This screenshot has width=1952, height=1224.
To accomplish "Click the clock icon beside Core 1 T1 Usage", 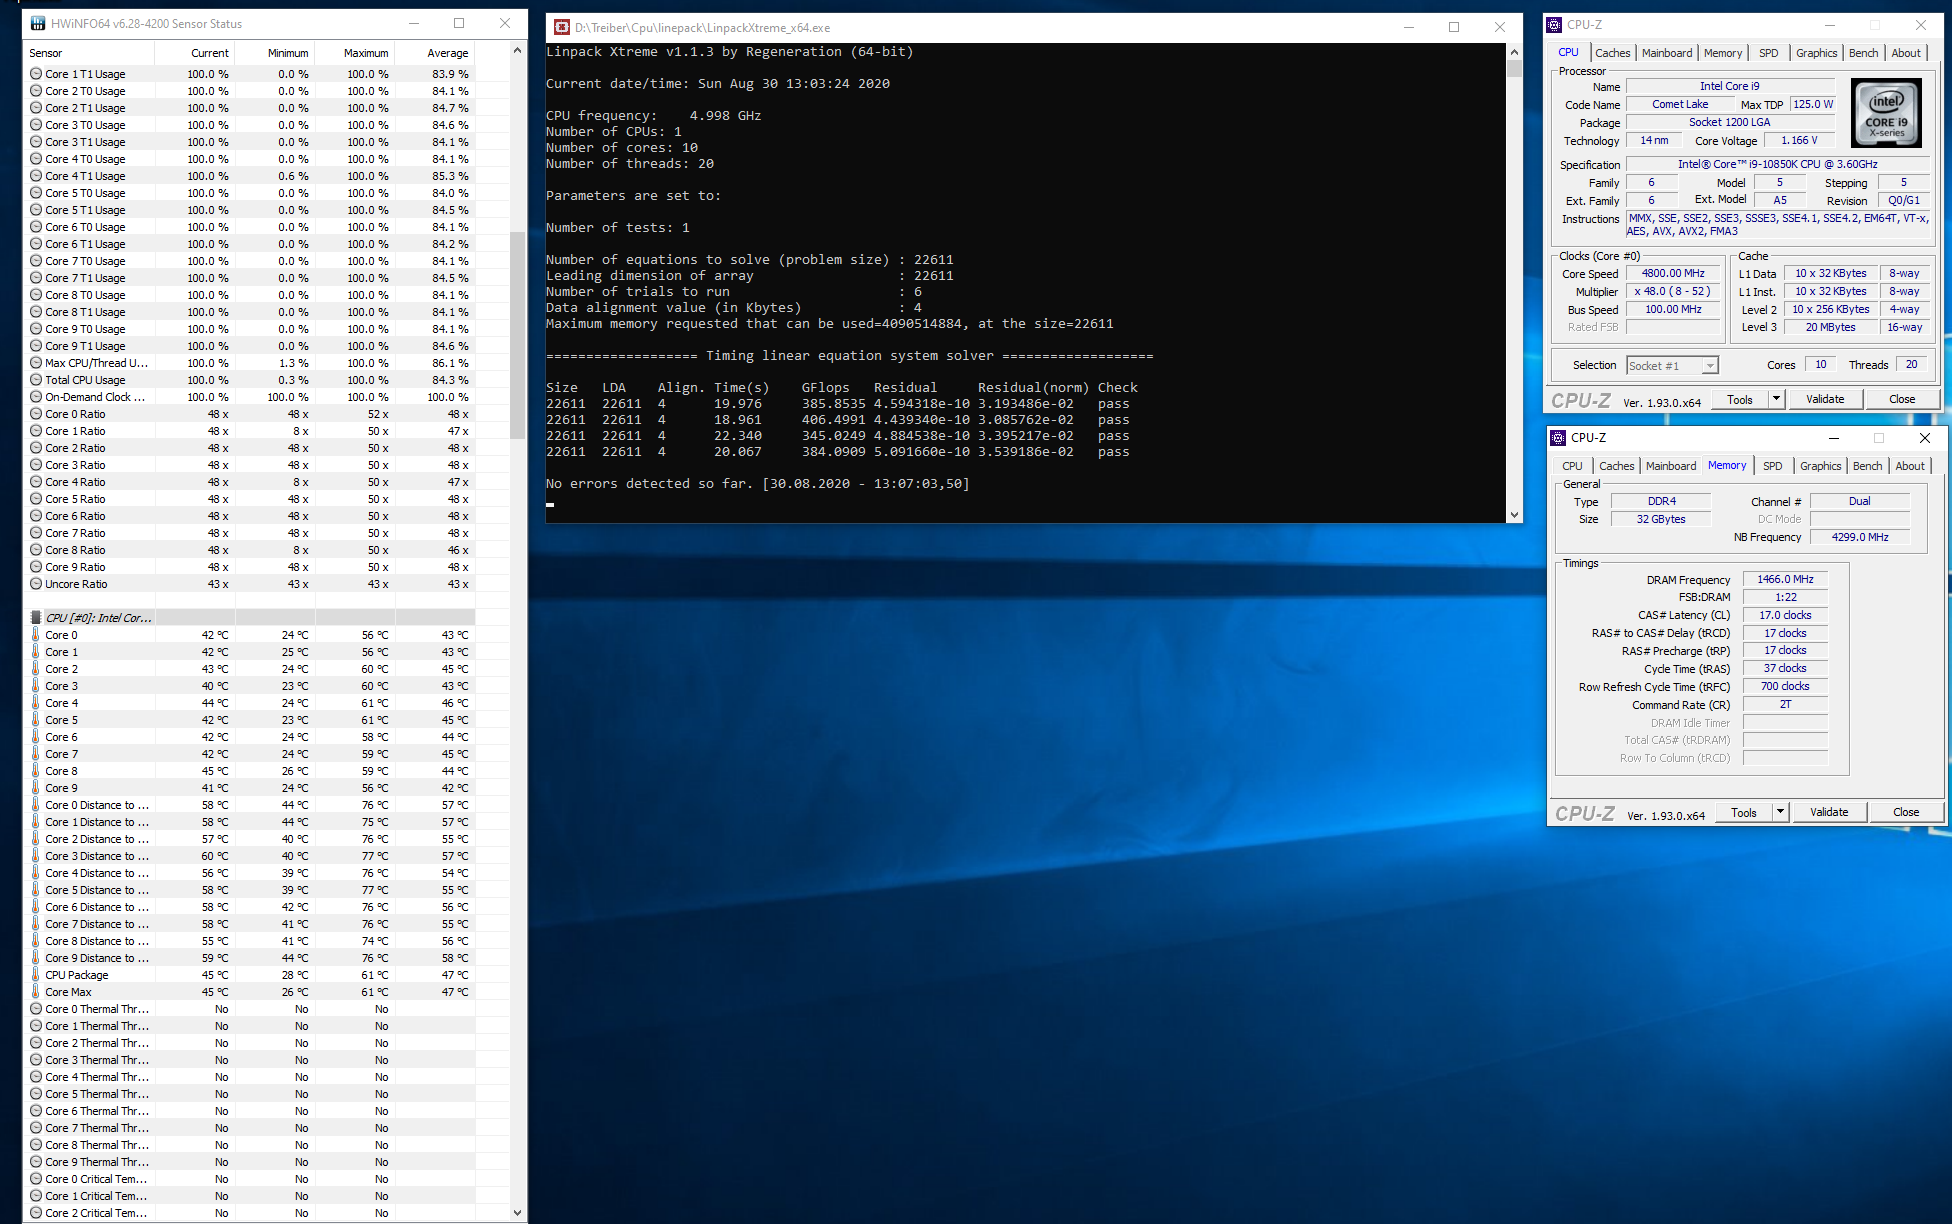I will 36,74.
